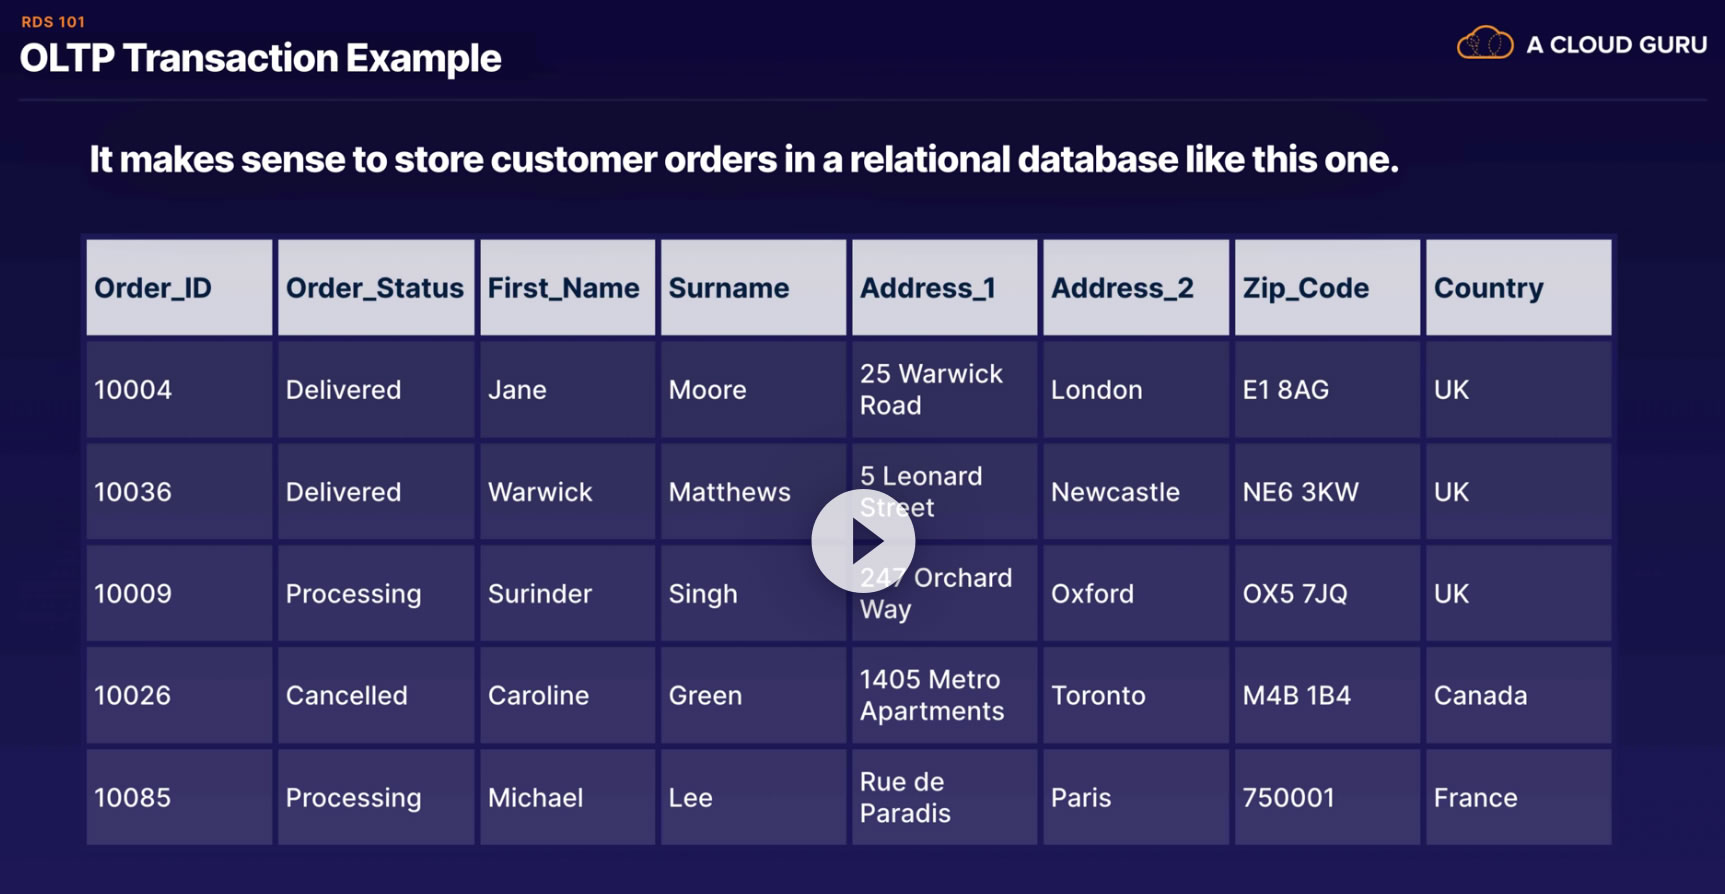
Task: Click the A CLOUD GURU brand text
Action: (1616, 45)
